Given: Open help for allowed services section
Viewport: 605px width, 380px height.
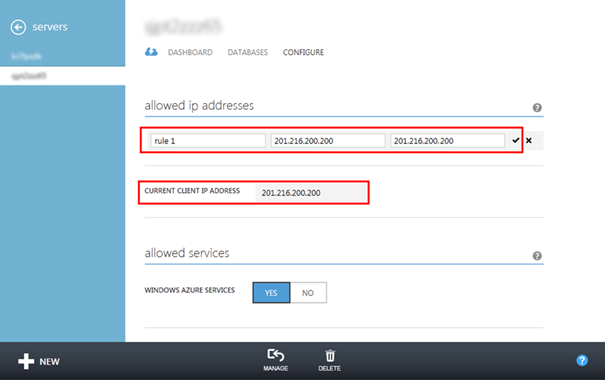Looking at the screenshot, I should tap(537, 256).
